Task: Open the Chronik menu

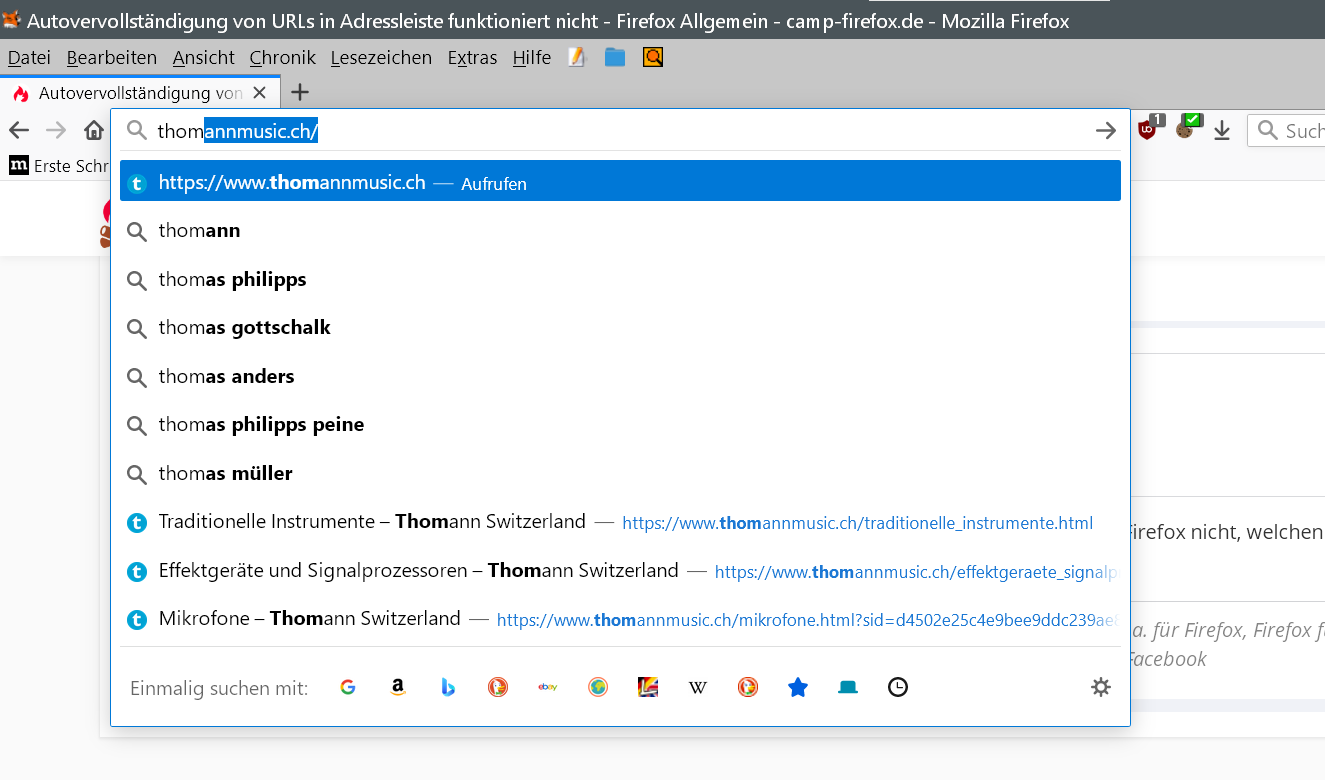Action: point(283,58)
